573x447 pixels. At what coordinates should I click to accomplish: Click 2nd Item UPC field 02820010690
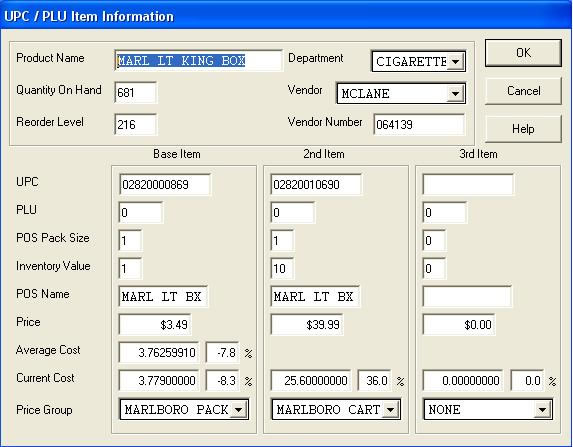point(316,185)
